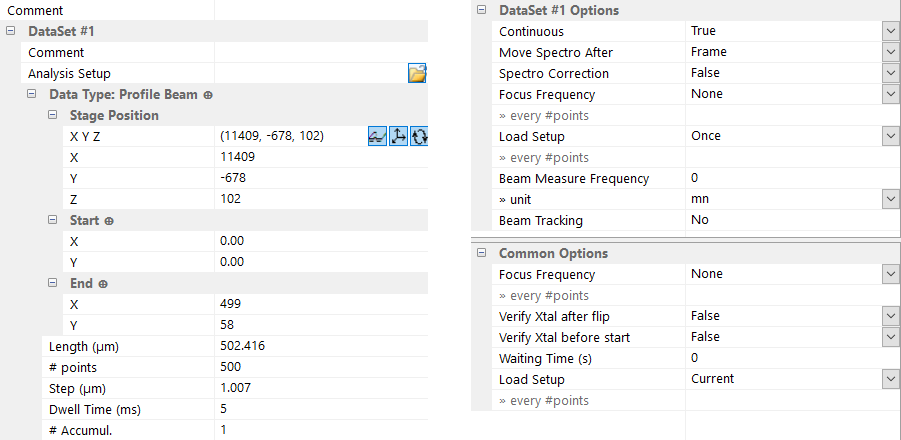901x440 pixels.
Task: Click the XYZ axes icon for stage position
Action: pos(398,136)
